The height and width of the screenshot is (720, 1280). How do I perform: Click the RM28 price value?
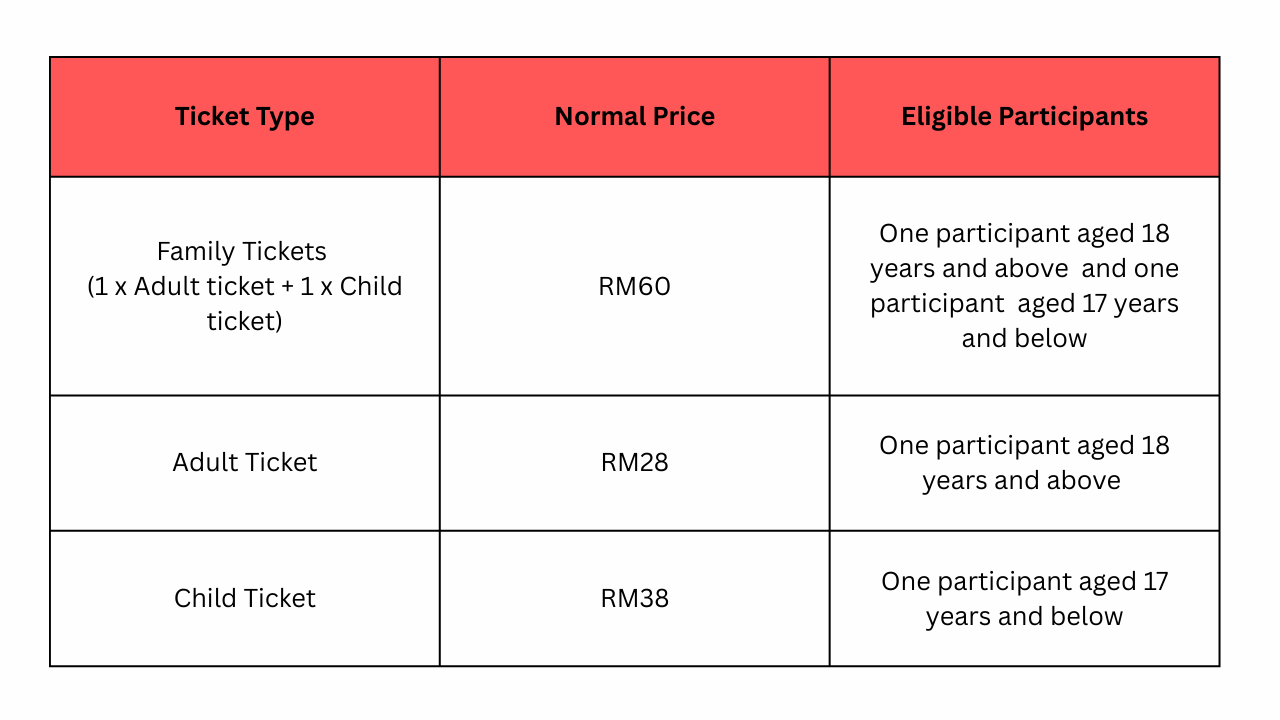click(x=635, y=463)
